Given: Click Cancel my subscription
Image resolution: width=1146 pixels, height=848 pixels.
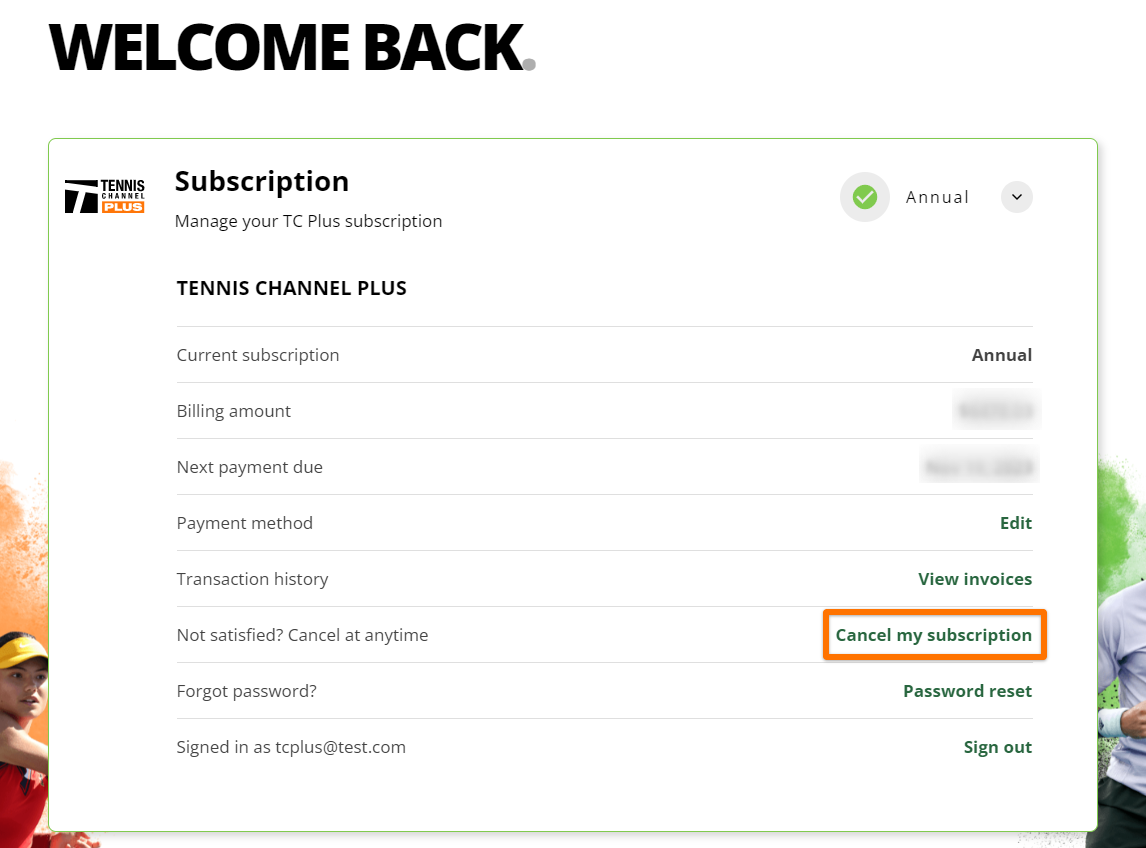Looking at the screenshot, I should (x=934, y=635).
